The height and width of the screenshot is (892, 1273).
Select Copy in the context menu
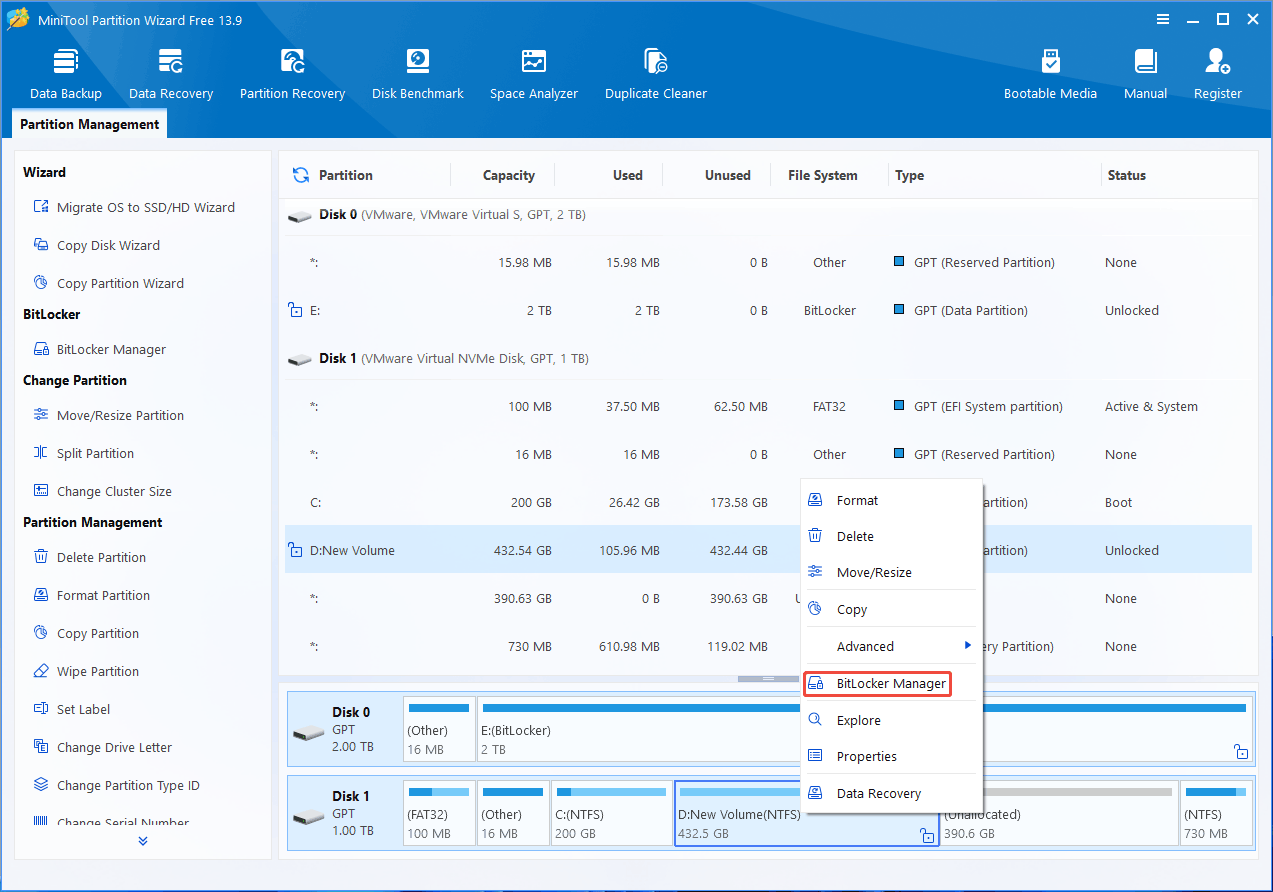(892, 609)
